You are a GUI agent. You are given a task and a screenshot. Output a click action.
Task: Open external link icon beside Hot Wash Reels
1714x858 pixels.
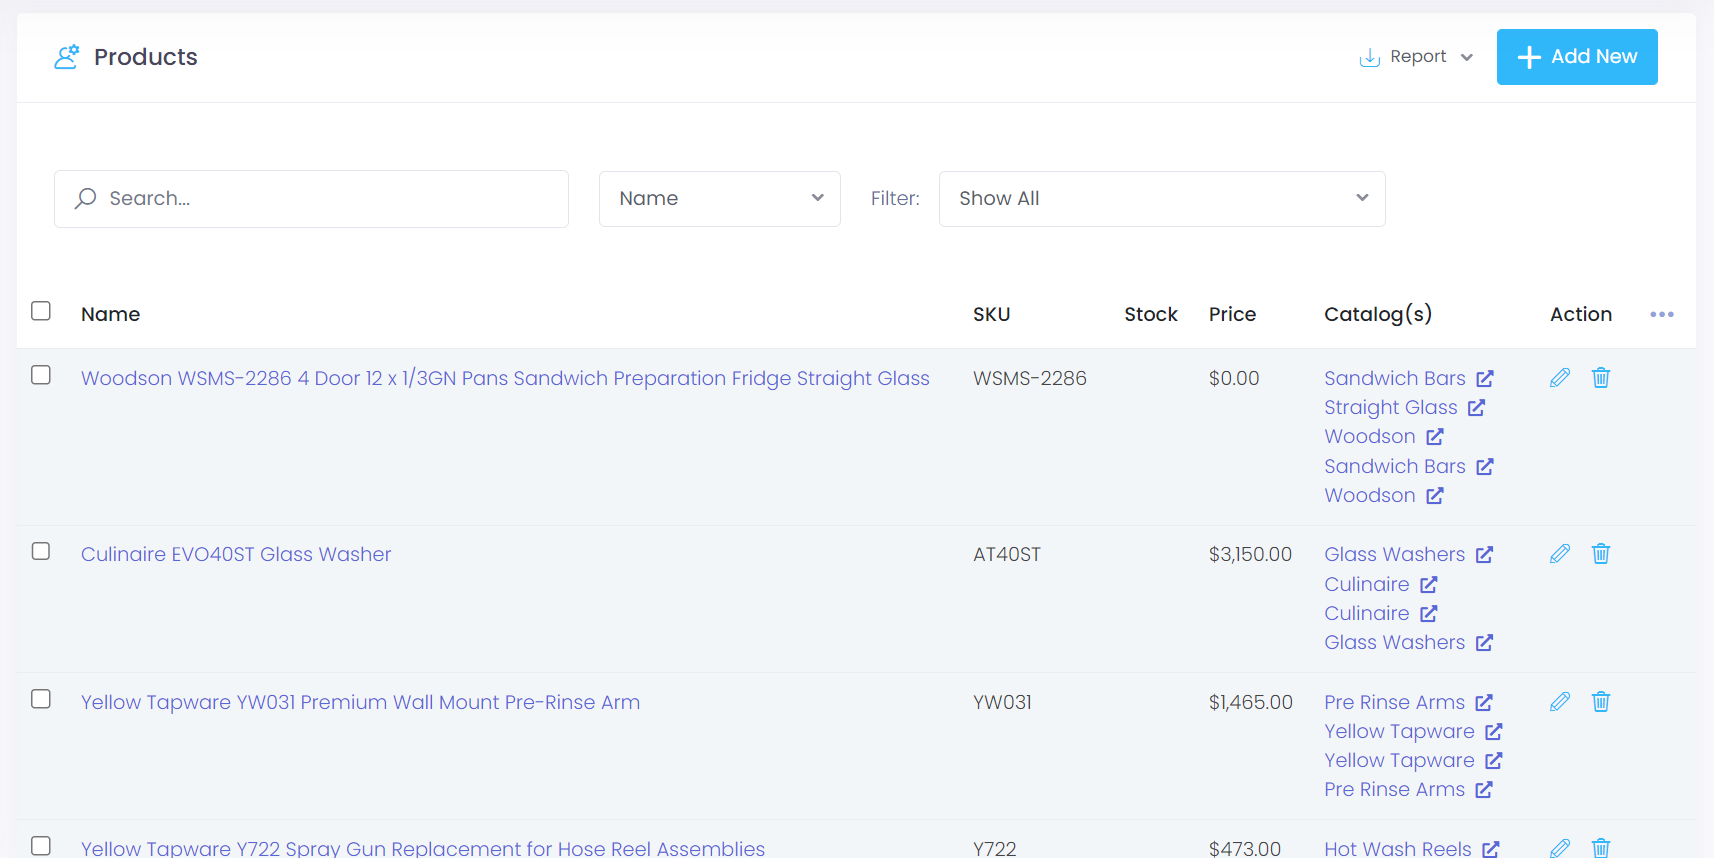point(1491,849)
